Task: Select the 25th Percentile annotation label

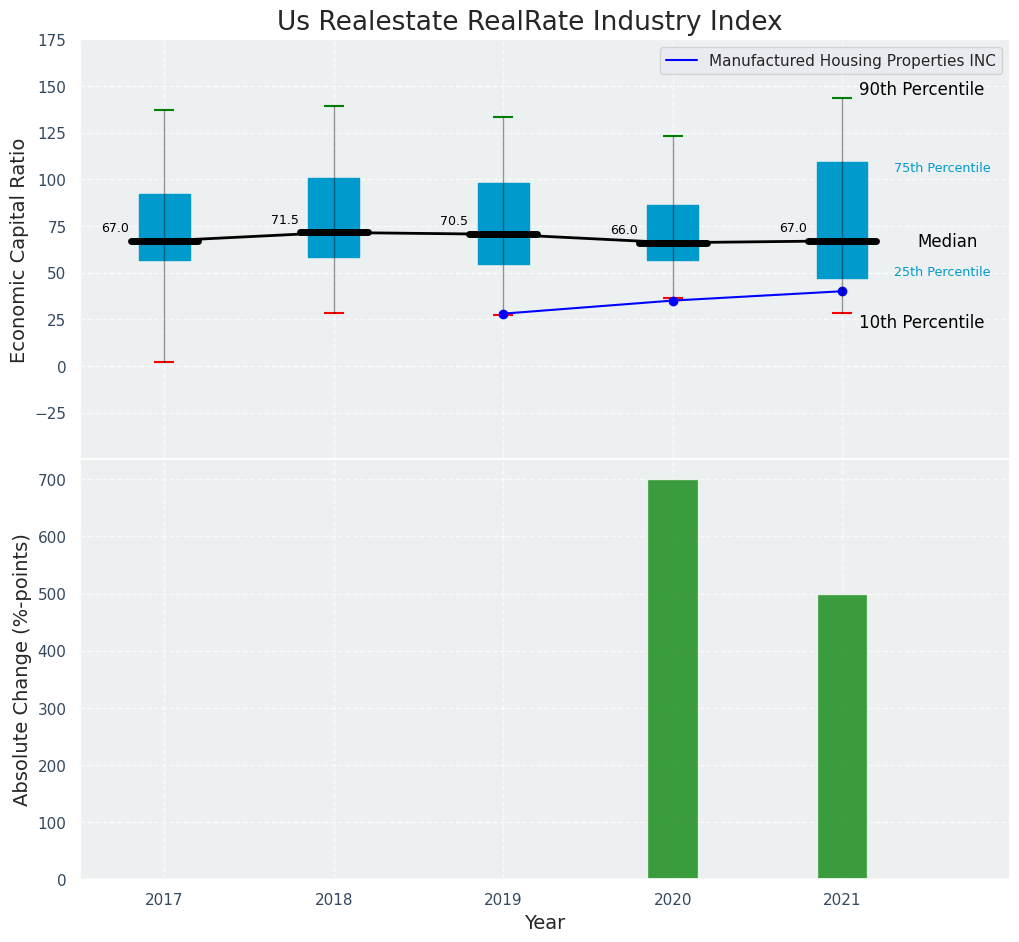Action: (941, 272)
